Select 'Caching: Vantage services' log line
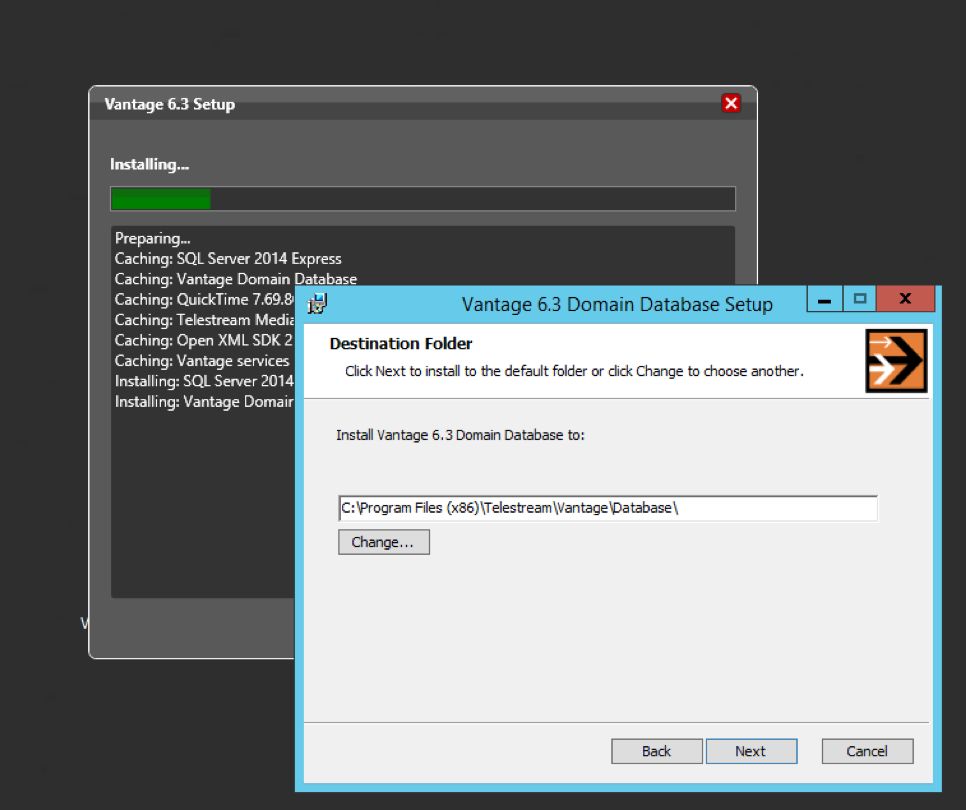The width and height of the screenshot is (966, 810). pos(202,360)
